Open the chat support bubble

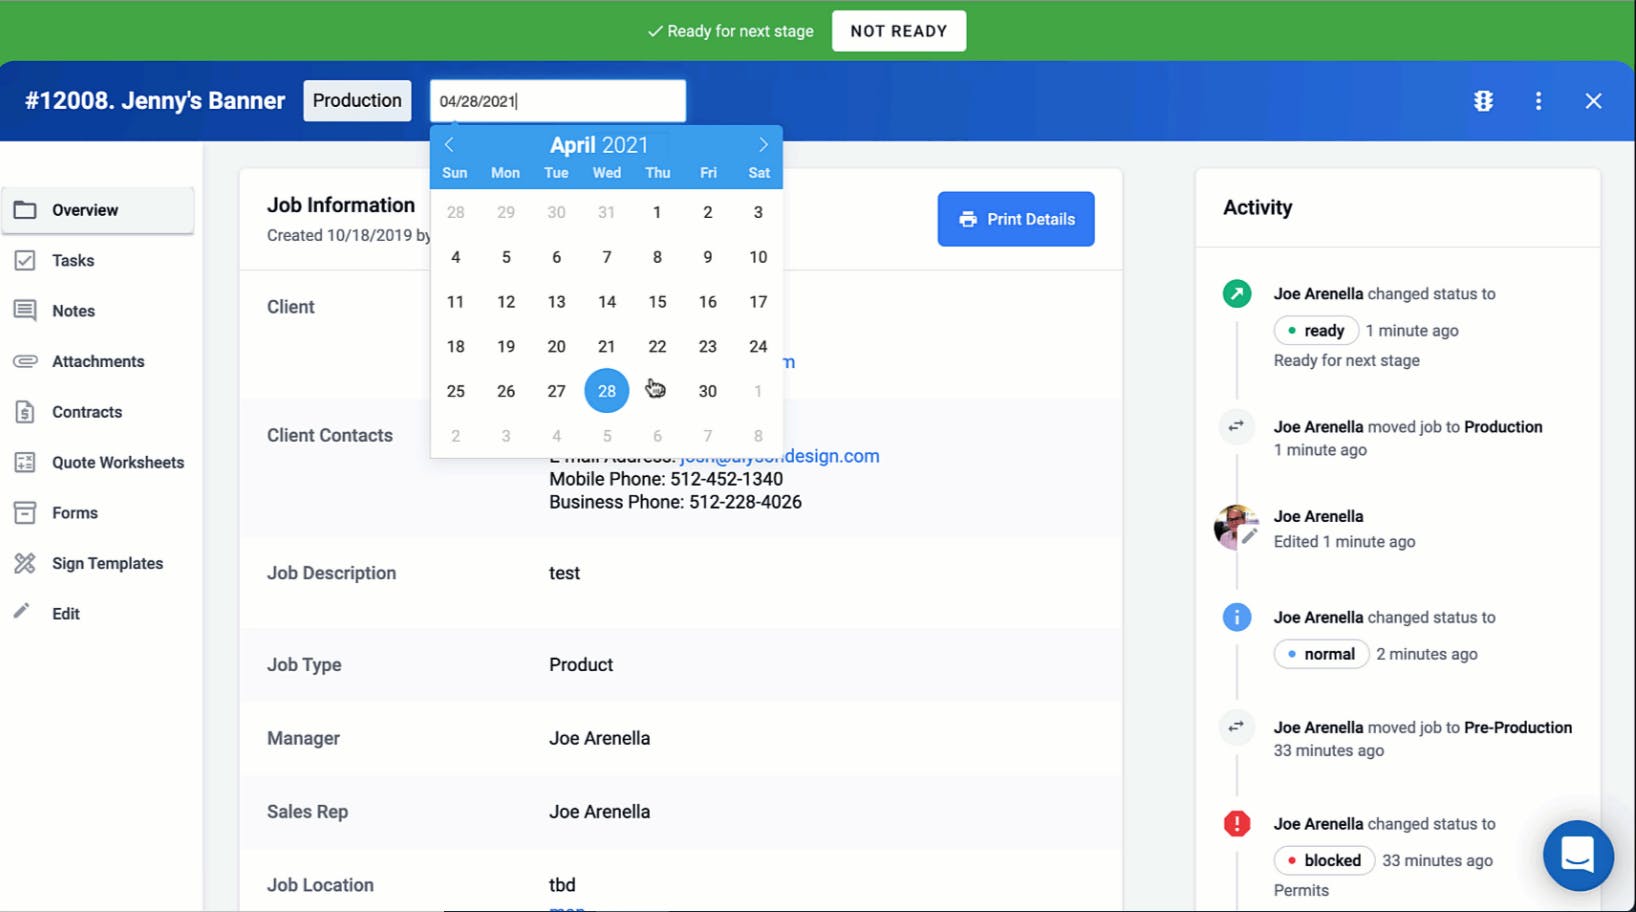[x=1578, y=856]
